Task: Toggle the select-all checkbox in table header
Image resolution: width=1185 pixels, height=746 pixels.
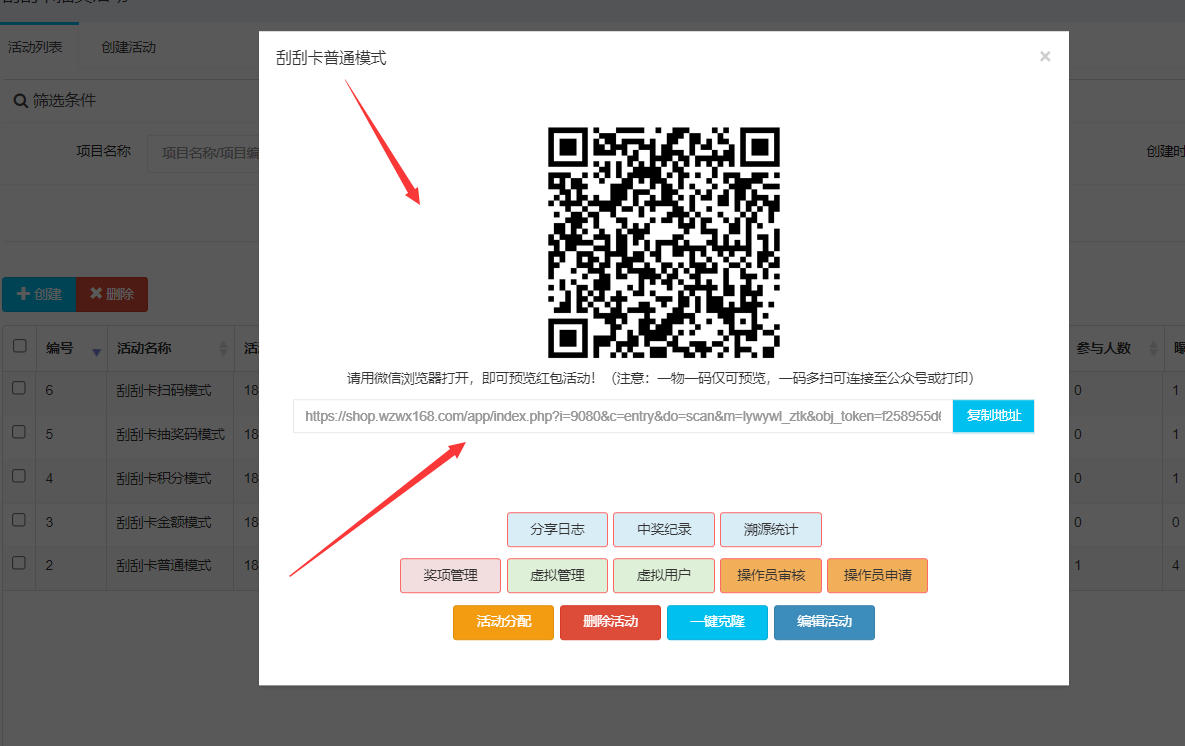Action: (x=20, y=346)
